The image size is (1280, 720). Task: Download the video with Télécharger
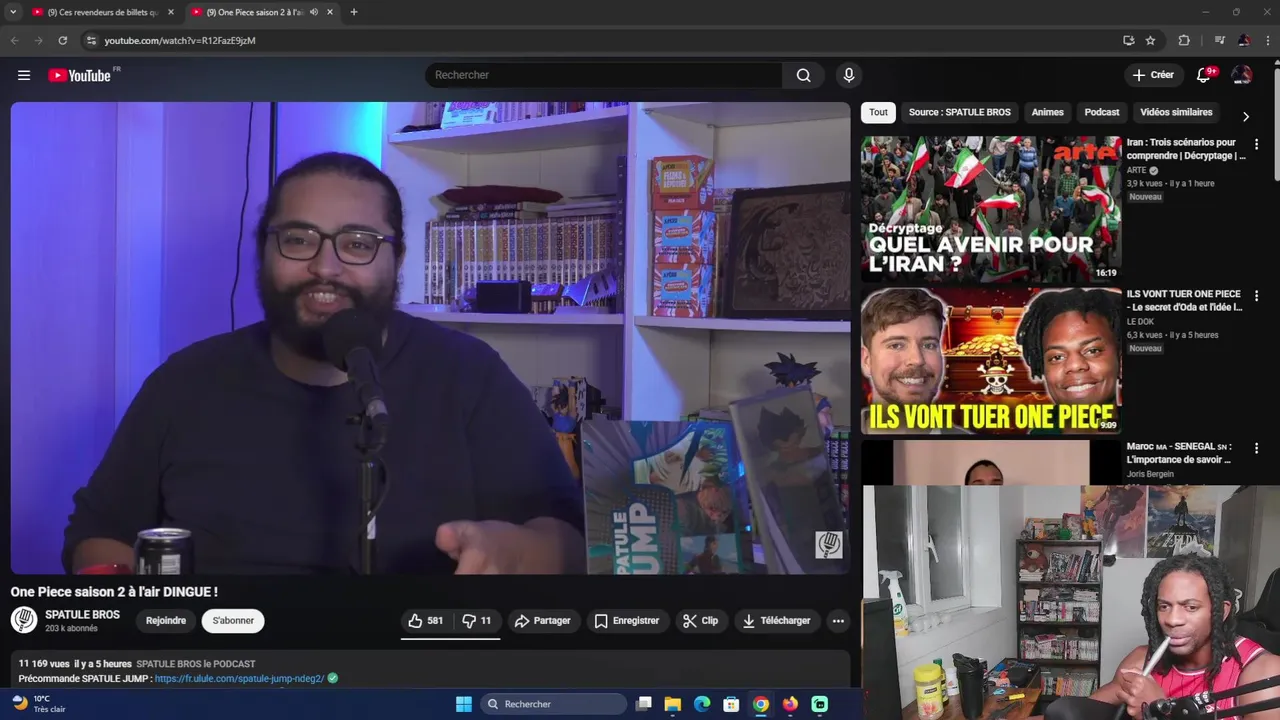pyautogui.click(x=776, y=621)
